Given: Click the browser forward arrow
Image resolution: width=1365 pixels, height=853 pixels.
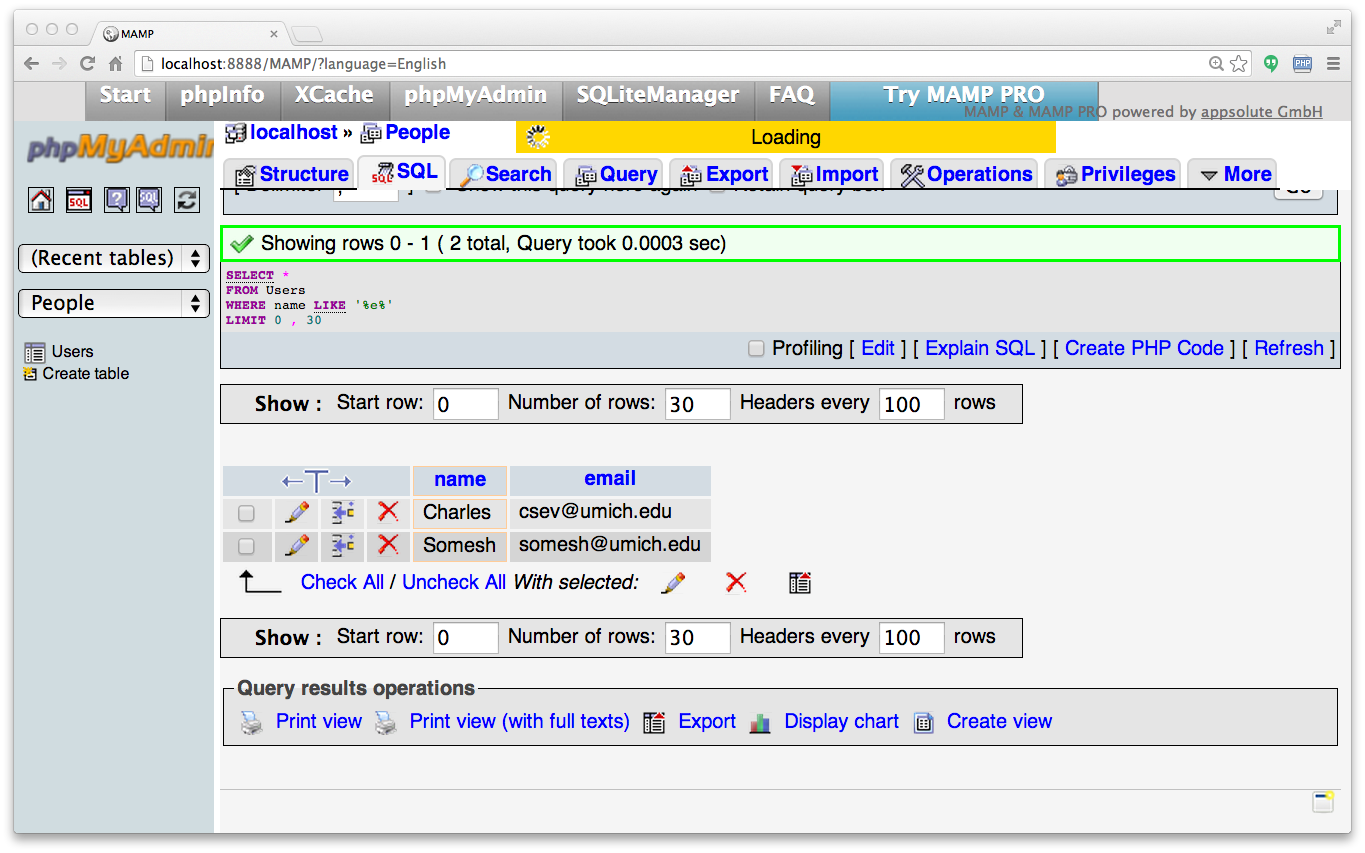Looking at the screenshot, I should click(x=60, y=64).
